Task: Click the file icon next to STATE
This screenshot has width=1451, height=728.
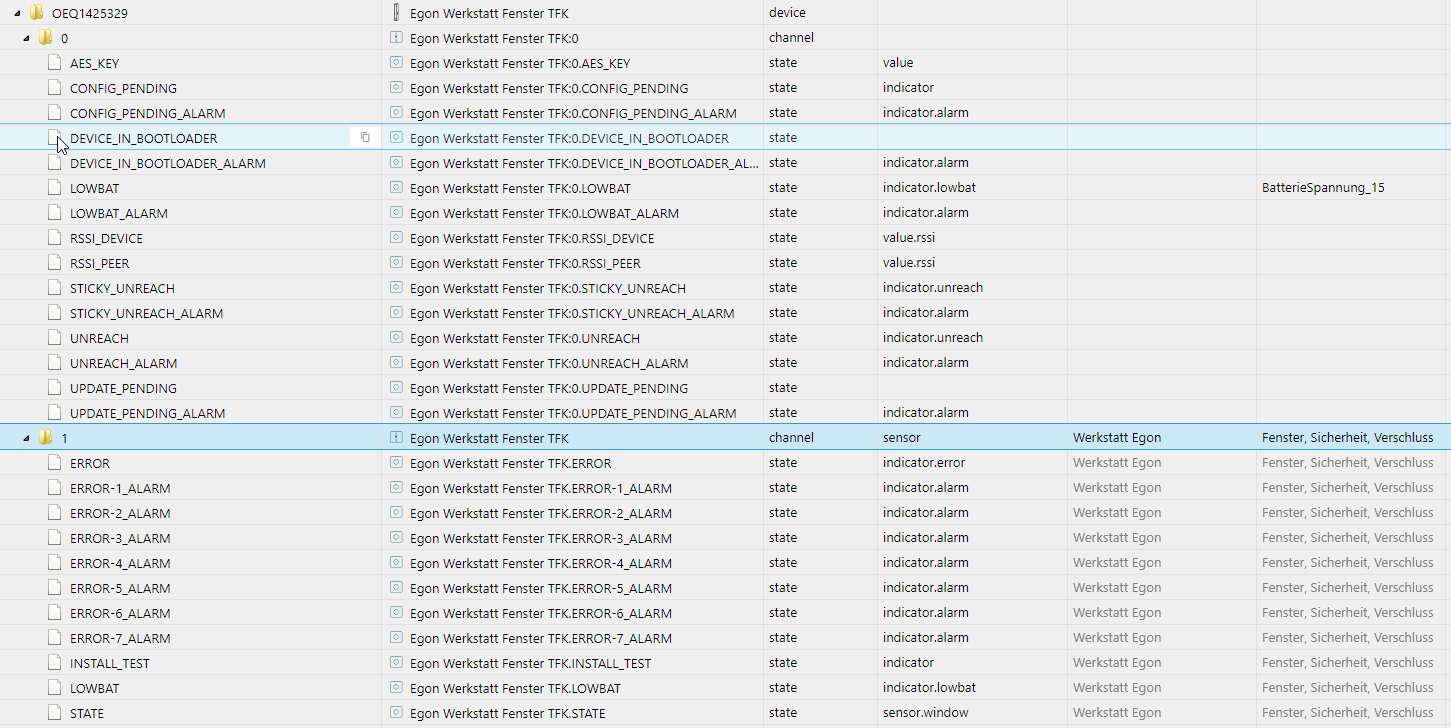Action: pos(55,713)
